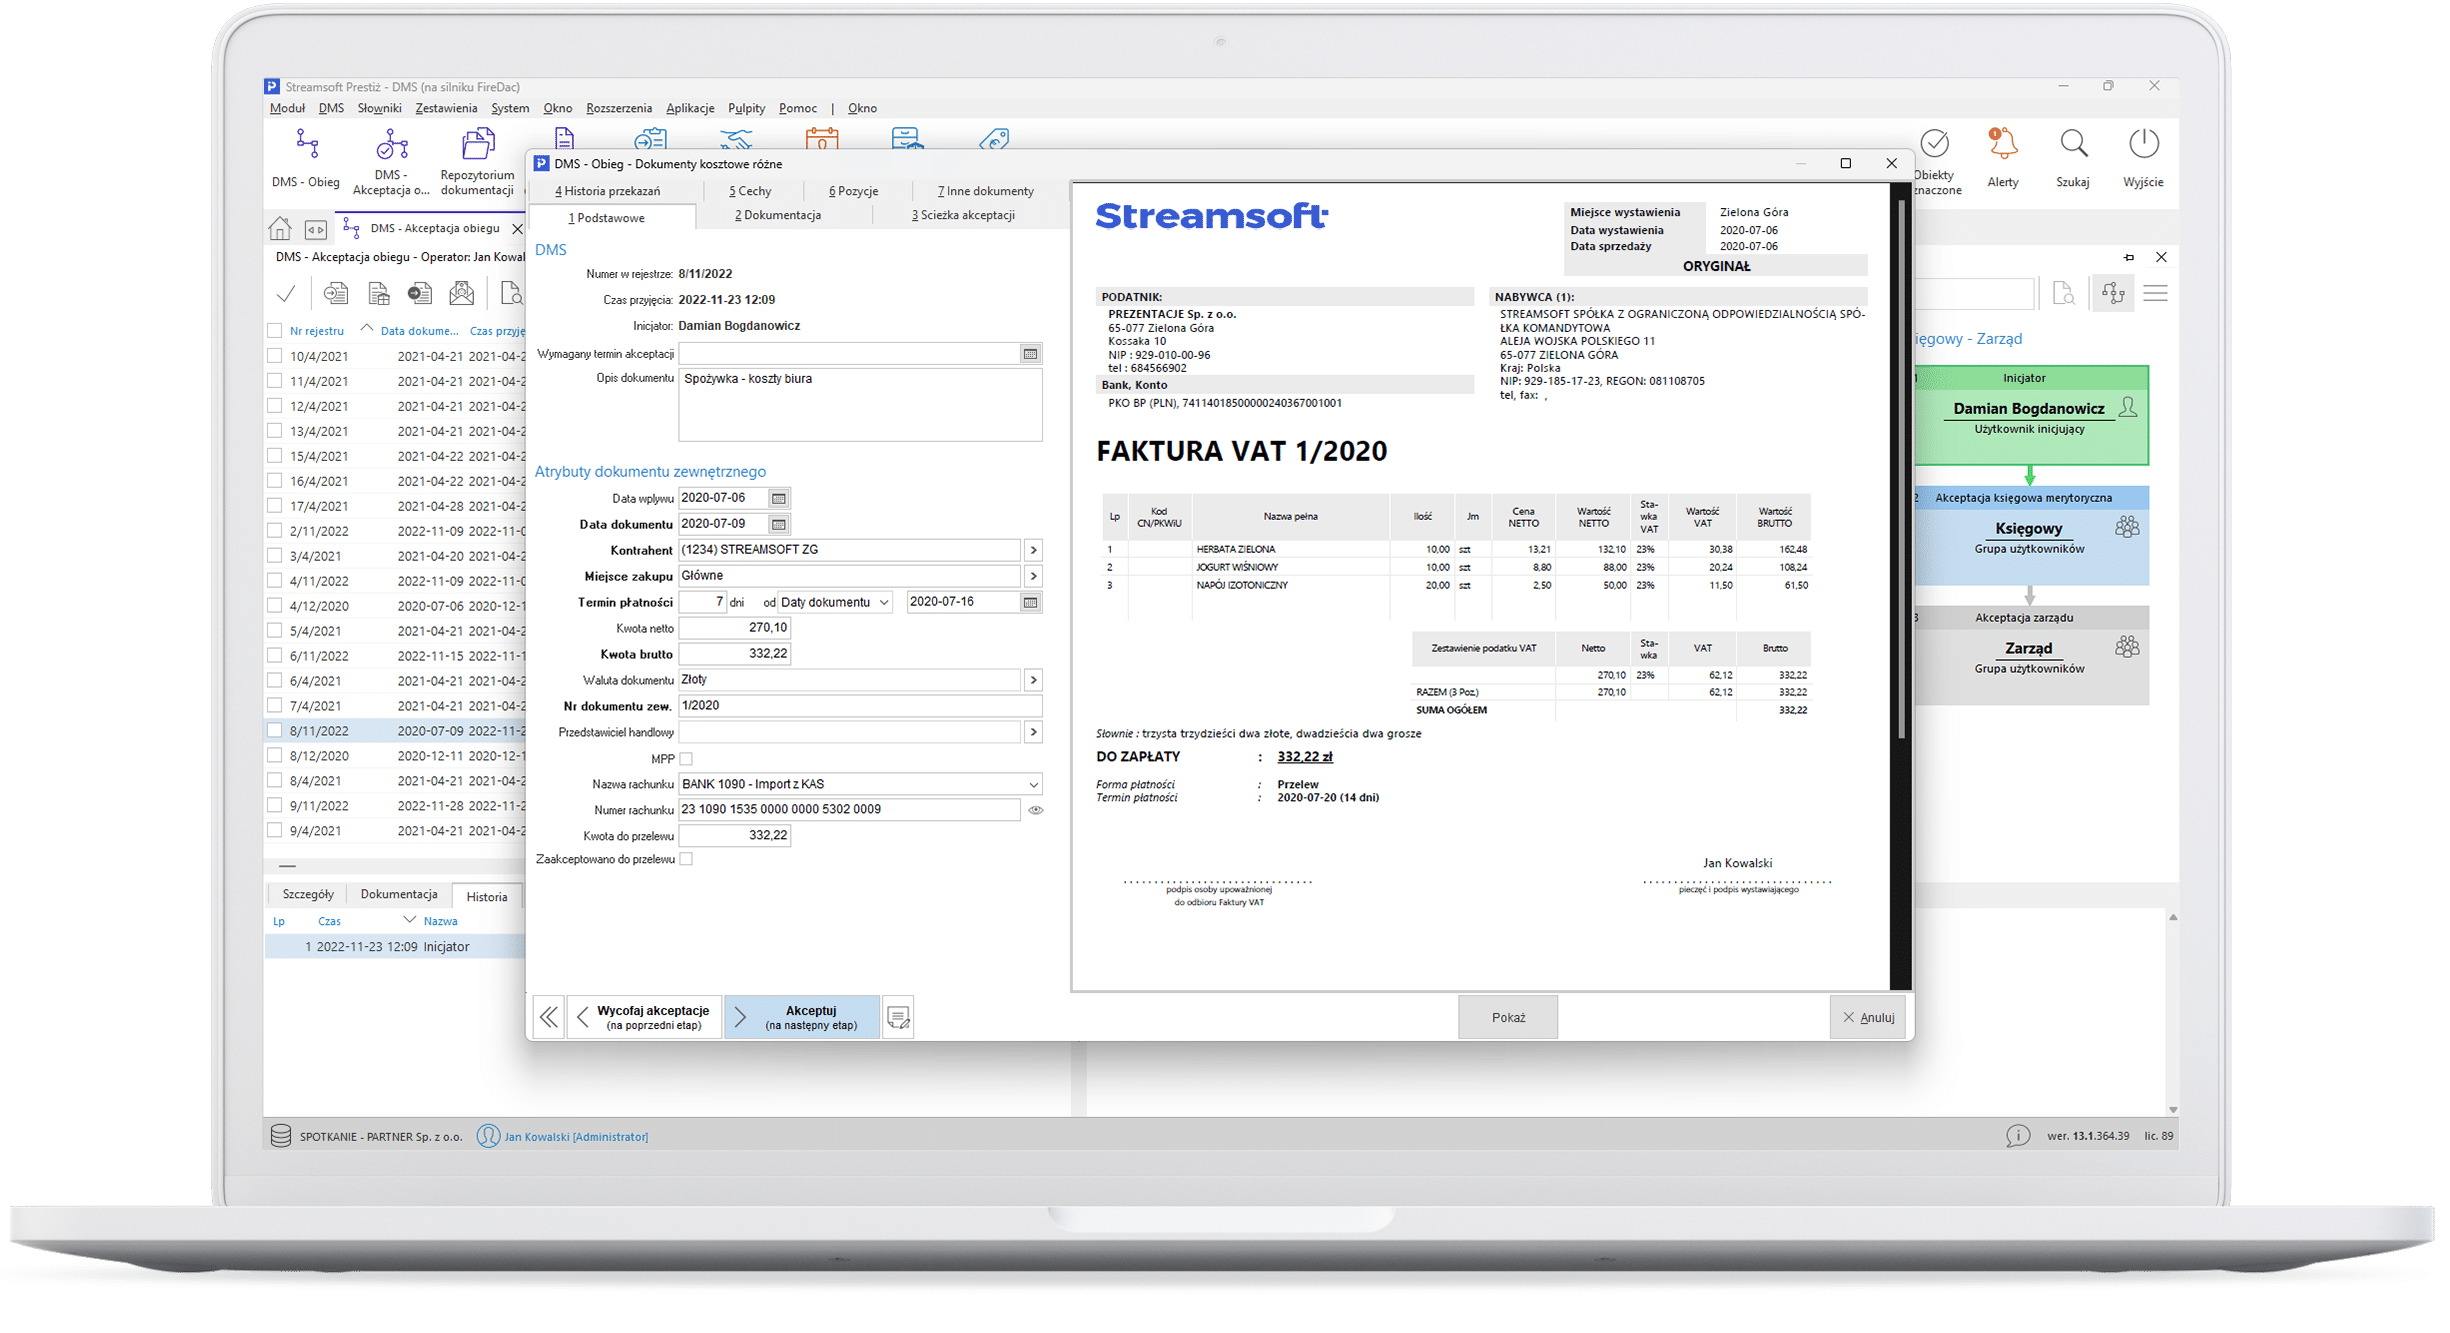2450x1333 pixels.
Task: Click the Anuluj button
Action: tap(1868, 1018)
